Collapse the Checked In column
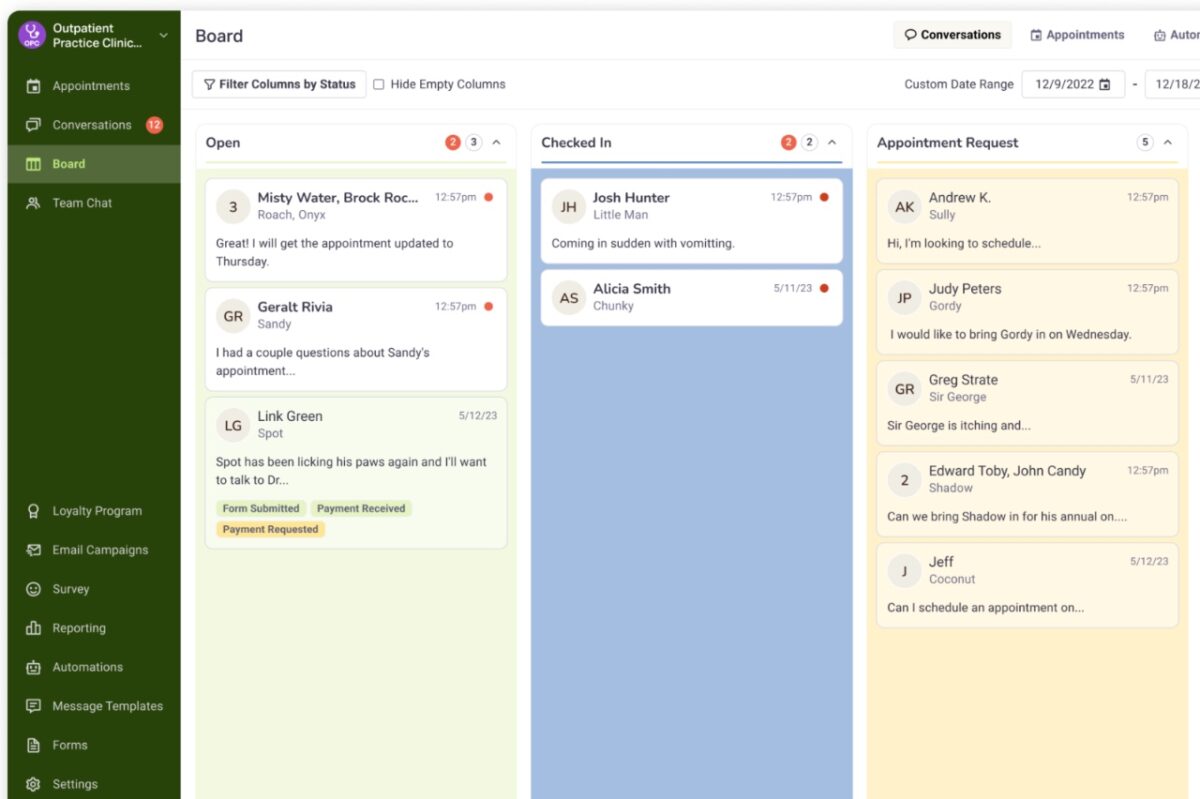The image size is (1200, 799). point(833,142)
